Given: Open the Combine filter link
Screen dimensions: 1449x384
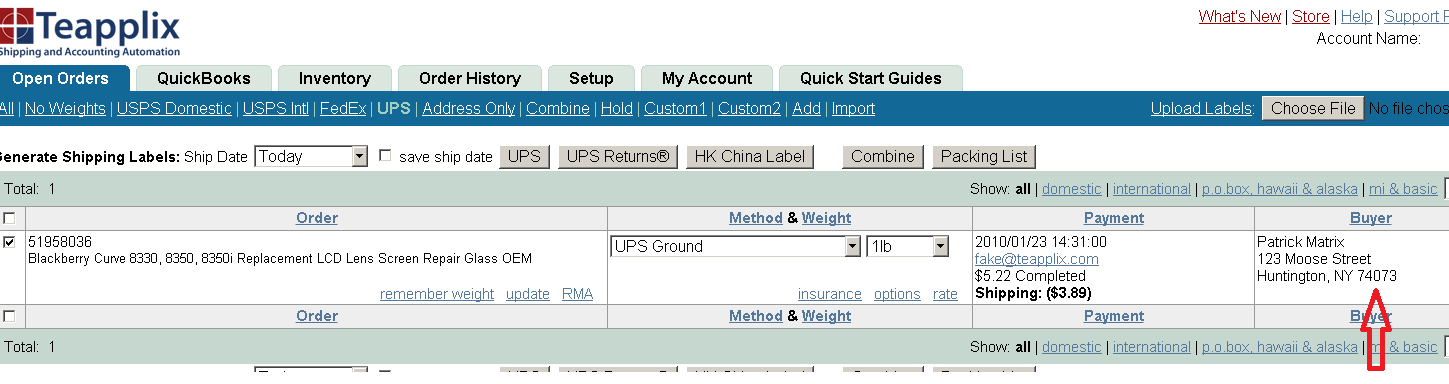Looking at the screenshot, I should [558, 108].
